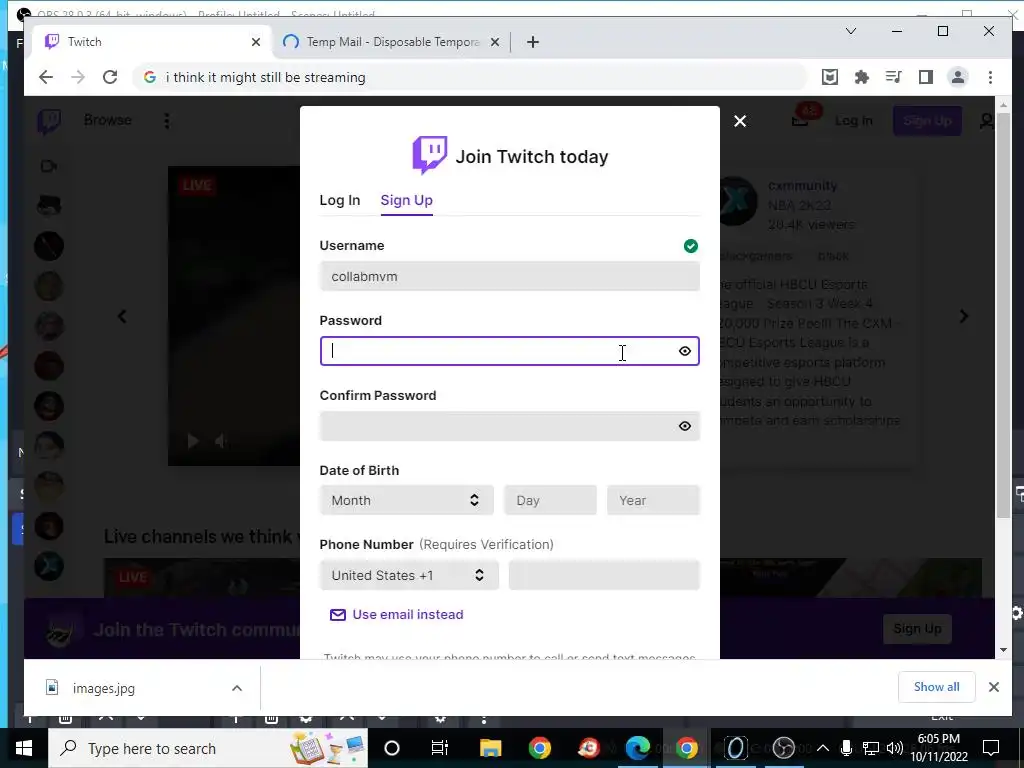This screenshot has width=1024, height=768.
Task: Go to next carousel stream arrow
Action: 964,317
